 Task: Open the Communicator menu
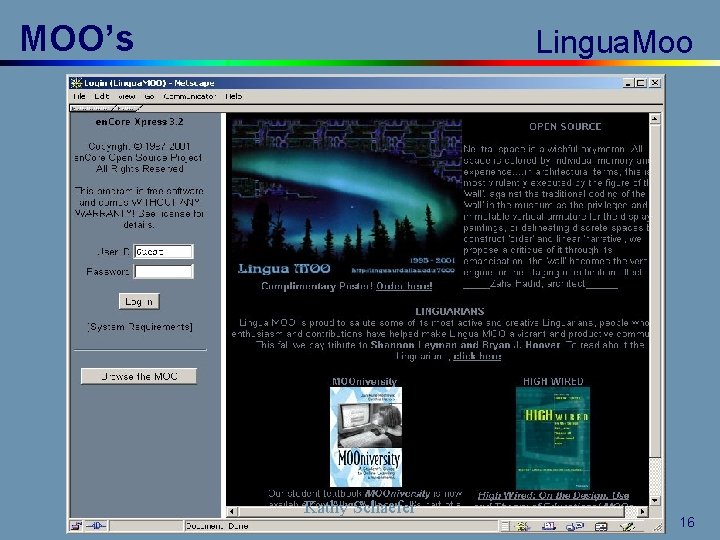[189, 96]
